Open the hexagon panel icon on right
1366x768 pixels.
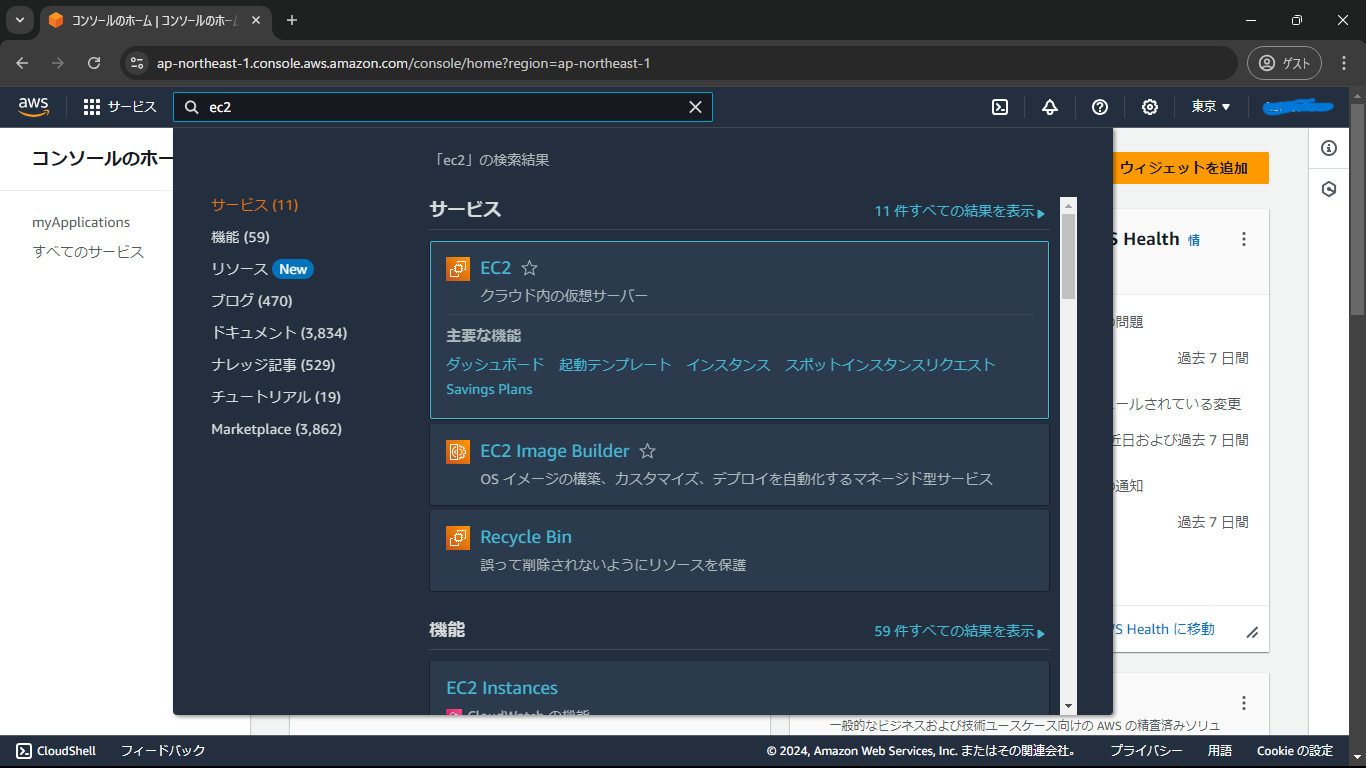click(x=1329, y=189)
